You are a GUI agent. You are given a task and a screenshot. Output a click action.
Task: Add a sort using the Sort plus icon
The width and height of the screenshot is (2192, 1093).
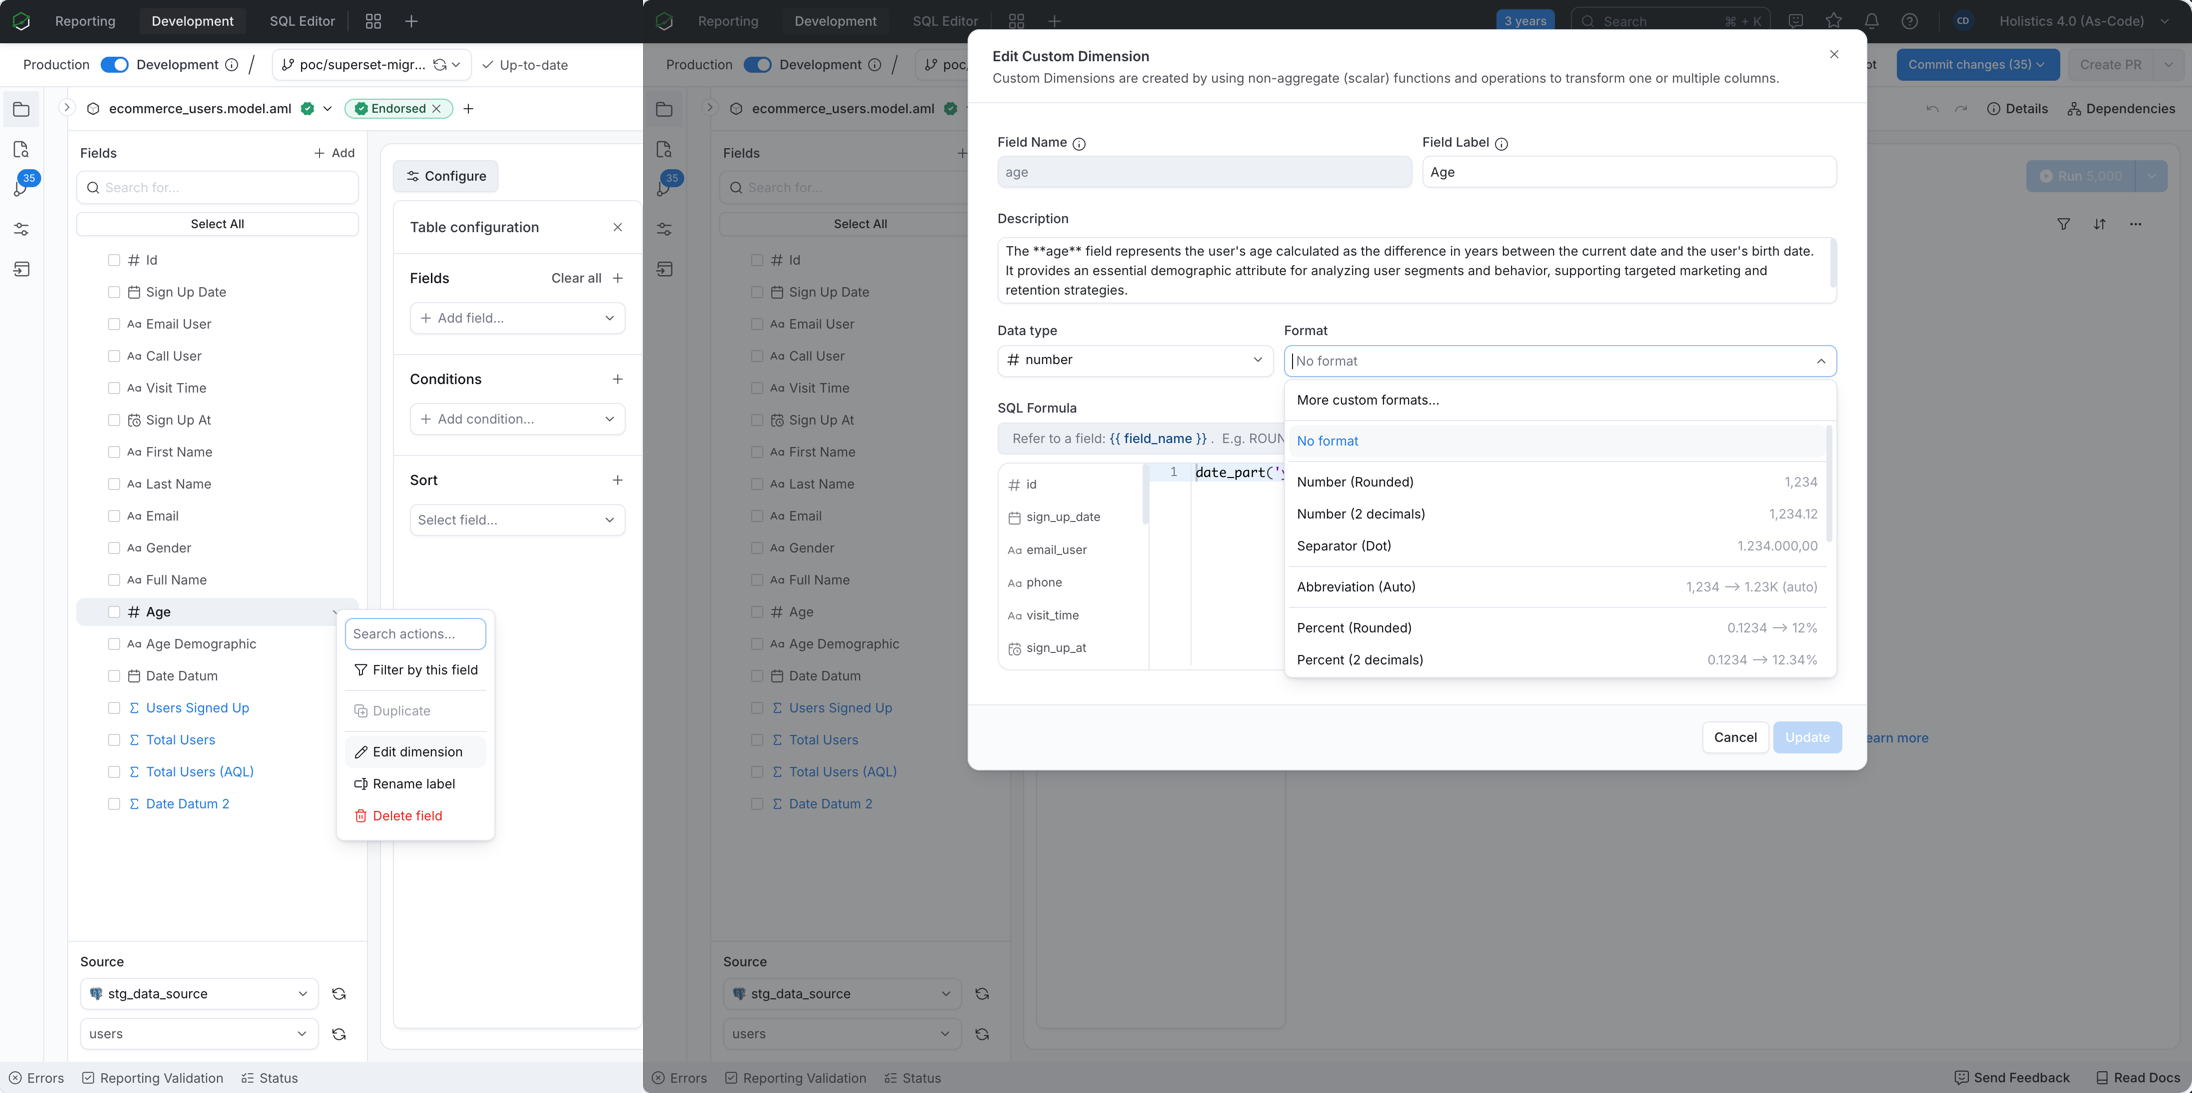click(x=618, y=480)
